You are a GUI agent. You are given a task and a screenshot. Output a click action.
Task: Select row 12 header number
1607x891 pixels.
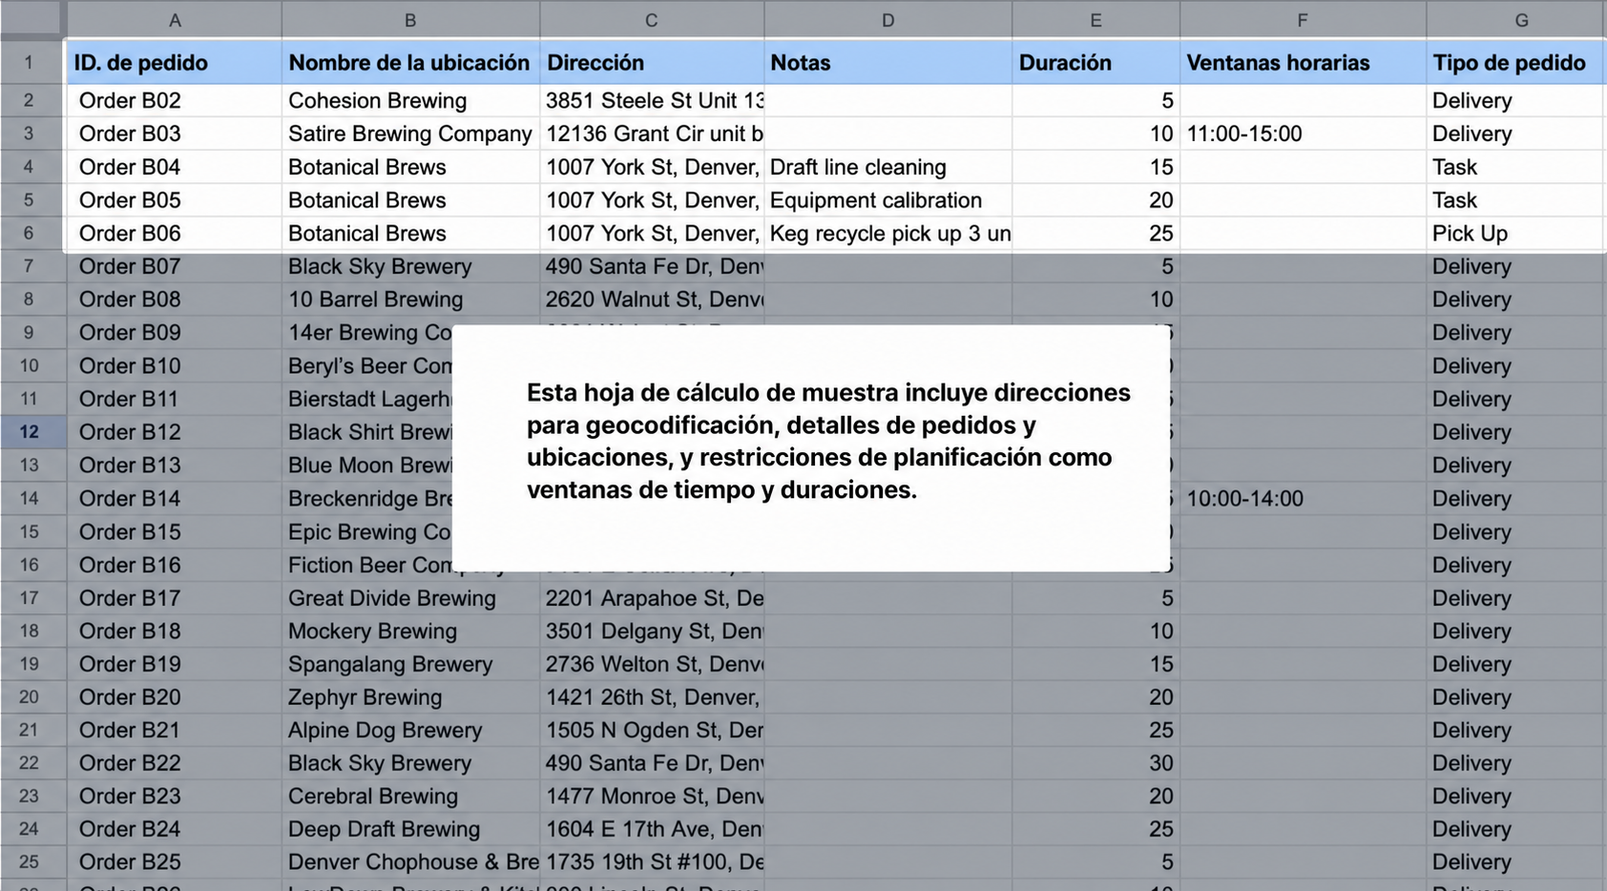coord(29,432)
